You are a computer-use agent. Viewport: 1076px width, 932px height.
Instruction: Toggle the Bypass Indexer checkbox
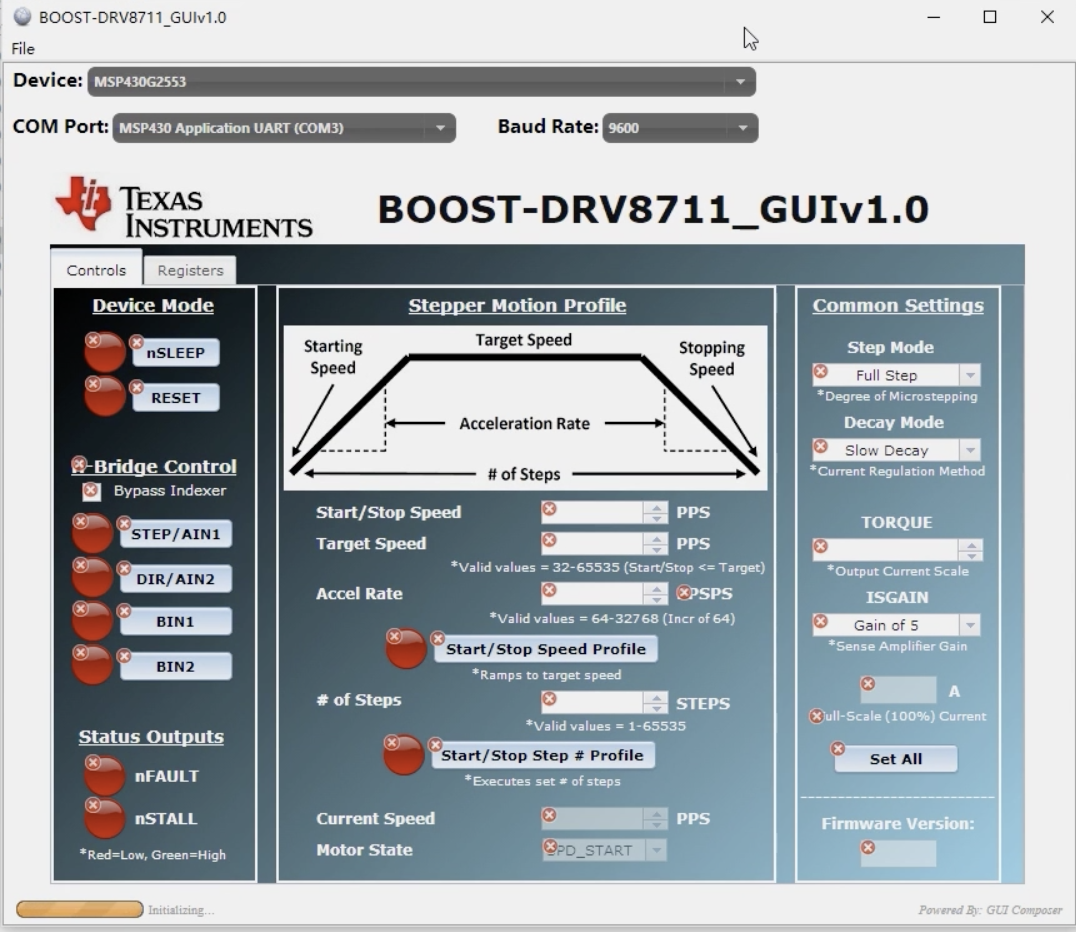tap(91, 491)
